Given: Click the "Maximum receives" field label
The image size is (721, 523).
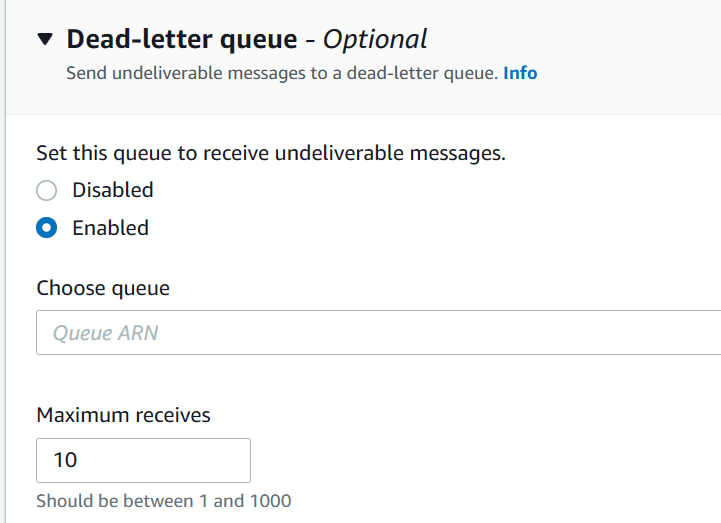Looking at the screenshot, I should pyautogui.click(x=123, y=415).
